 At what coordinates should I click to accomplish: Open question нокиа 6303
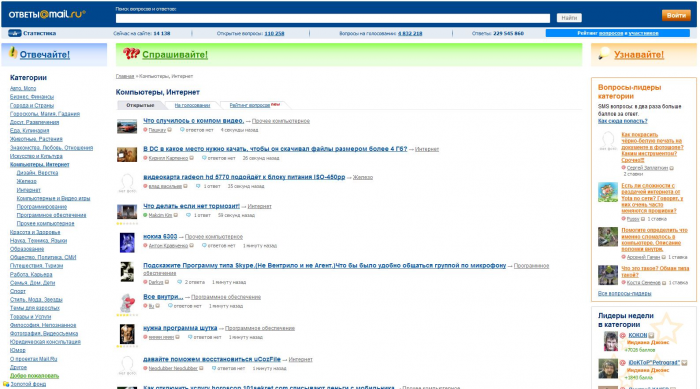tap(160, 236)
